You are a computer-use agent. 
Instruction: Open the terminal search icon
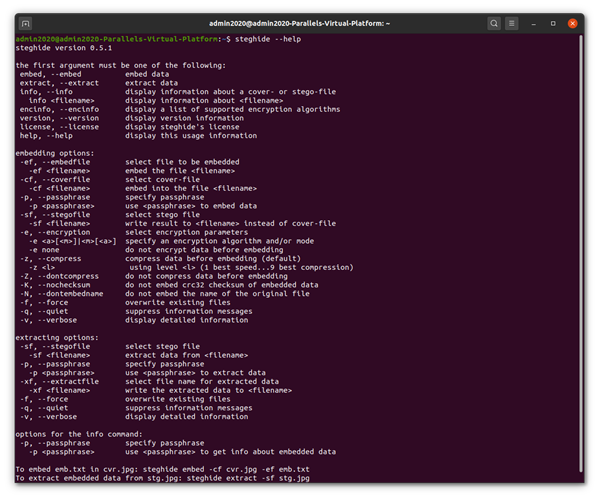coord(494,23)
